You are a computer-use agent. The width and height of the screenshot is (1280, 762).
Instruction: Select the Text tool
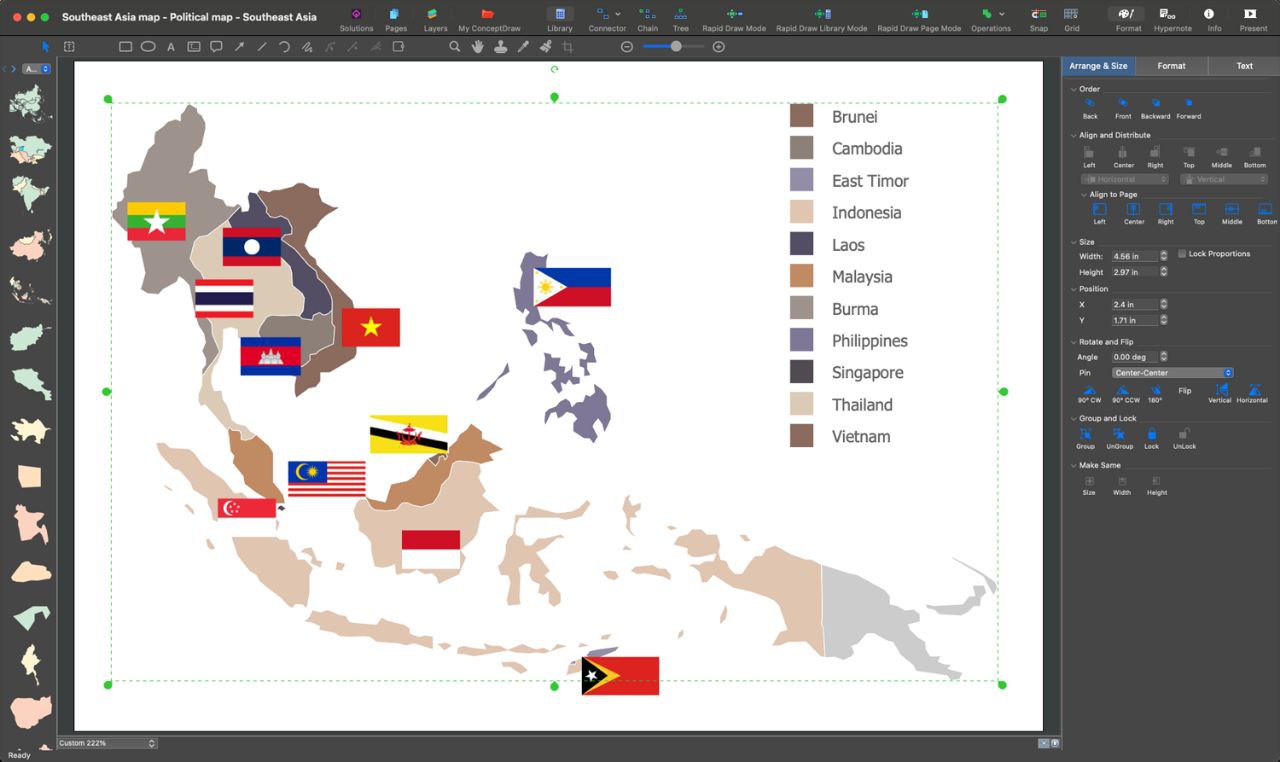pyautogui.click(x=171, y=47)
